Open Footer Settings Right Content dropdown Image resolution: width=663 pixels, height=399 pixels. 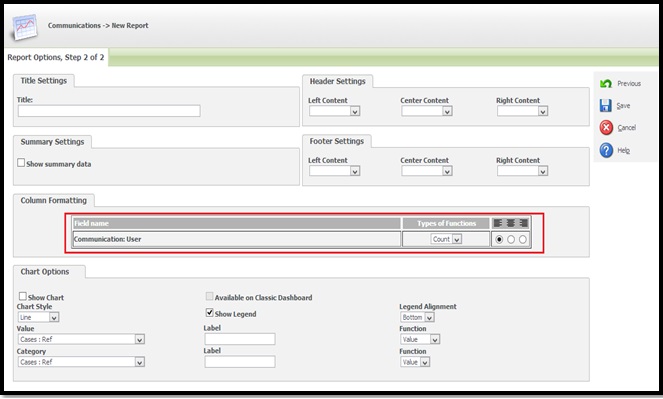click(x=523, y=171)
